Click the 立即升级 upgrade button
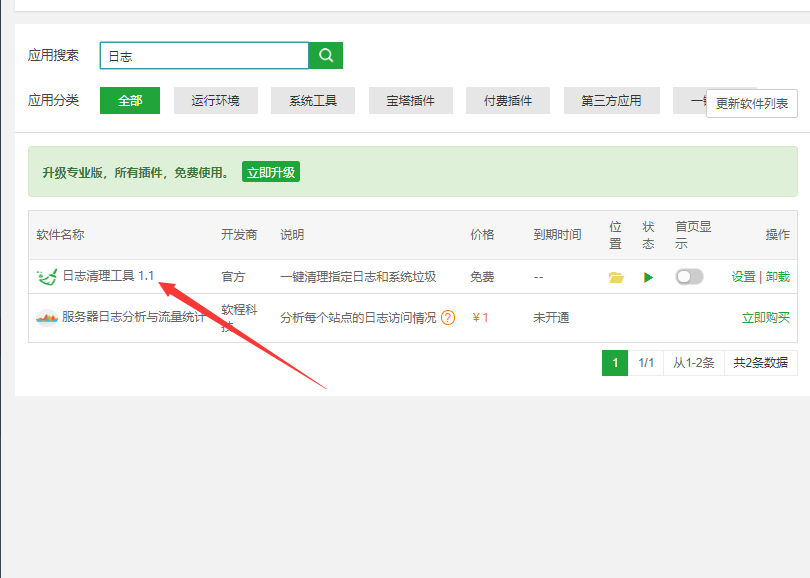The width and height of the screenshot is (810, 578). pyautogui.click(x=271, y=172)
